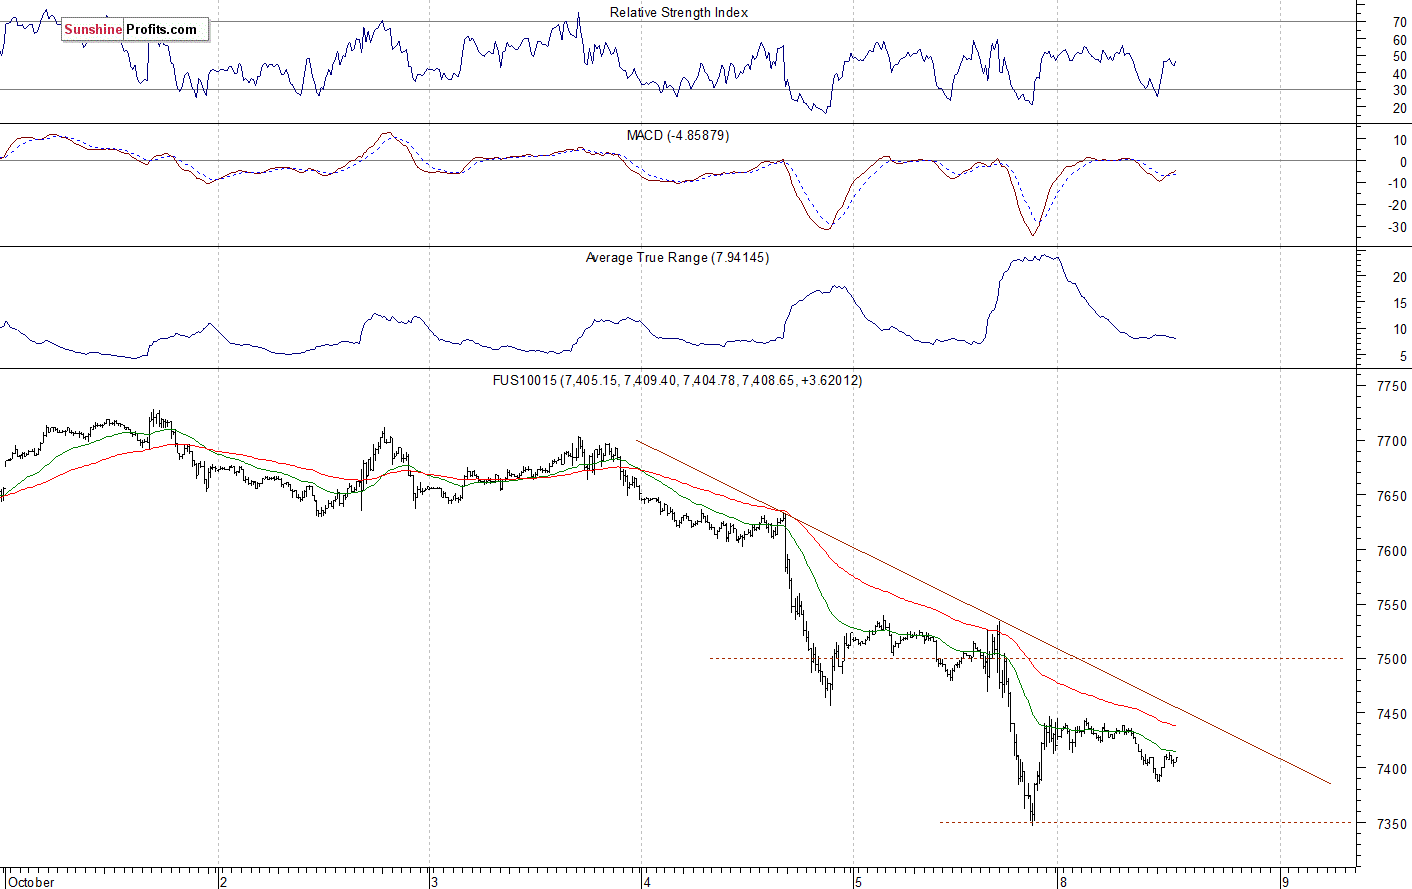Click the RSI axis value 60
The image size is (1412, 889).
(1399, 41)
